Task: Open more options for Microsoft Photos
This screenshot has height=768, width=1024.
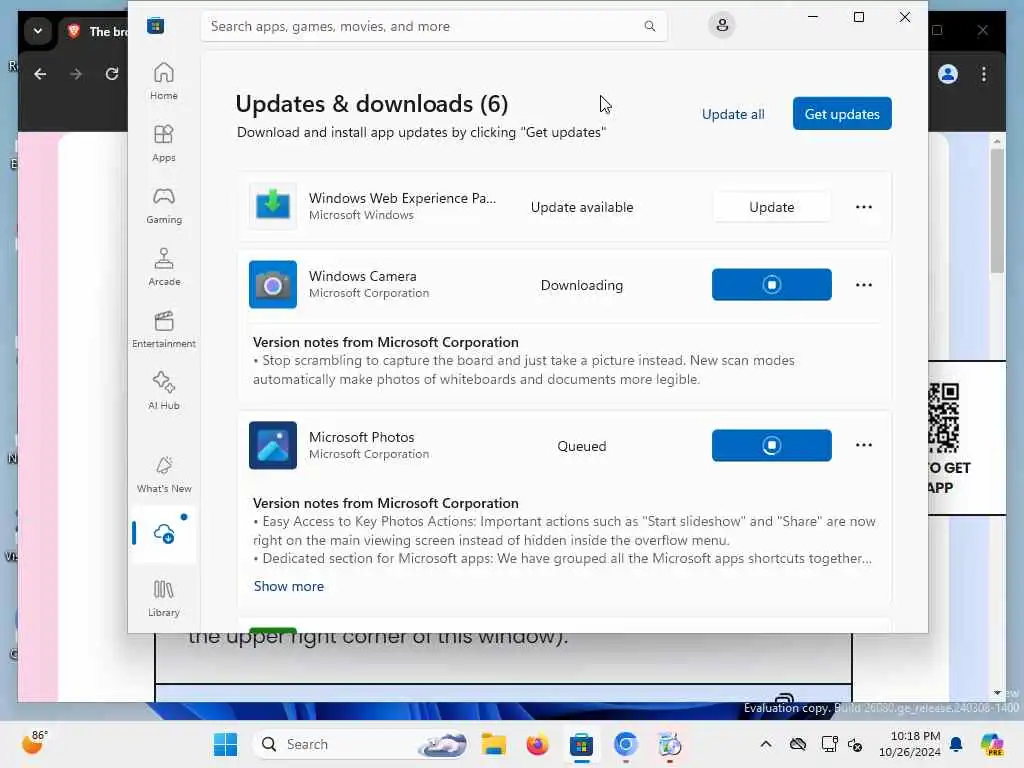Action: pyautogui.click(x=863, y=445)
